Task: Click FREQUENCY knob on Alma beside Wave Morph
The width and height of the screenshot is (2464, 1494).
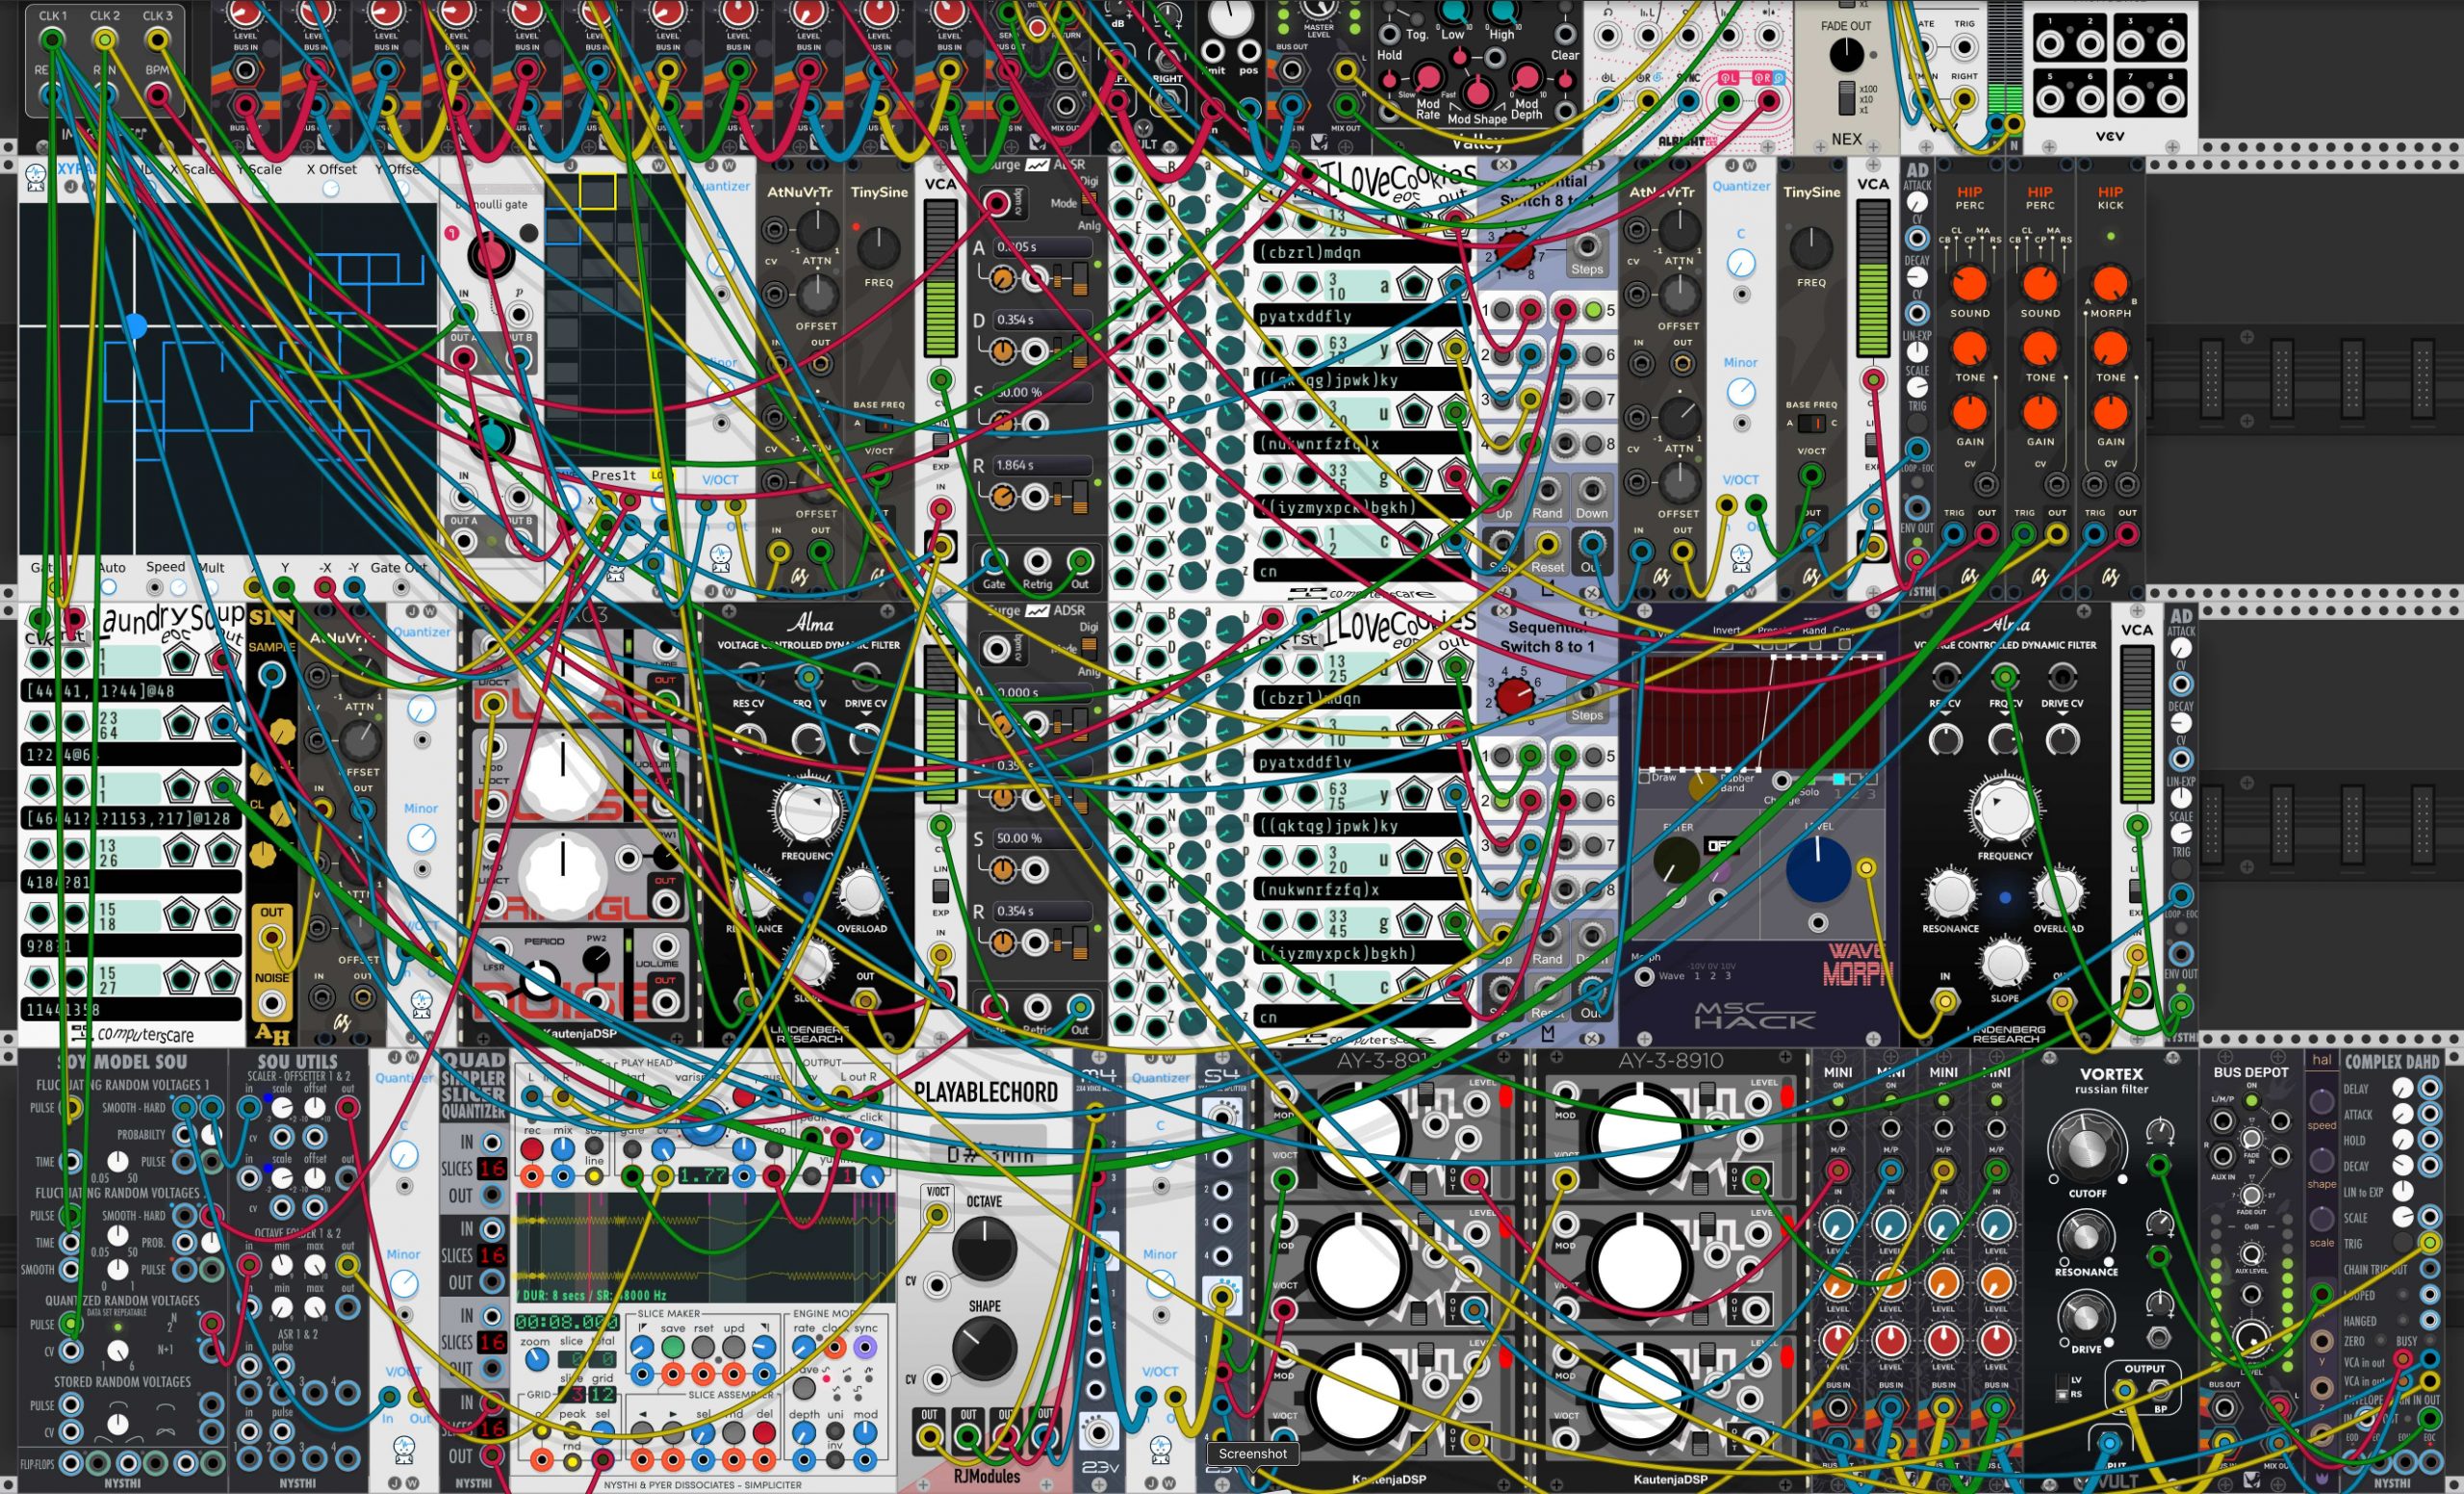Action: tap(2004, 810)
